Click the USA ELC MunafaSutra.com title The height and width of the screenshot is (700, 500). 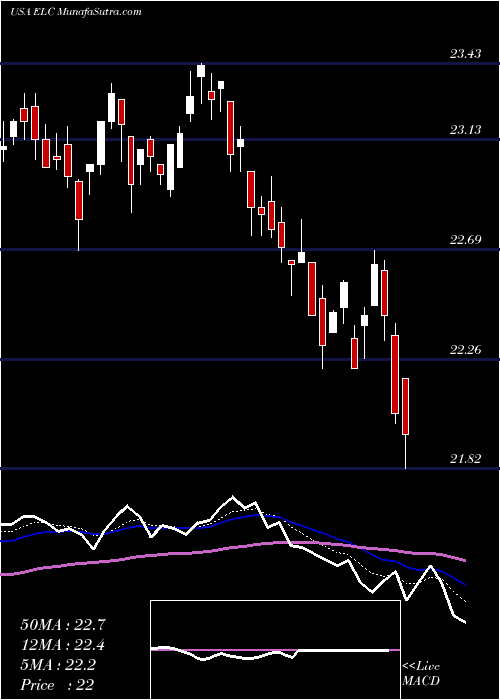coord(75,12)
